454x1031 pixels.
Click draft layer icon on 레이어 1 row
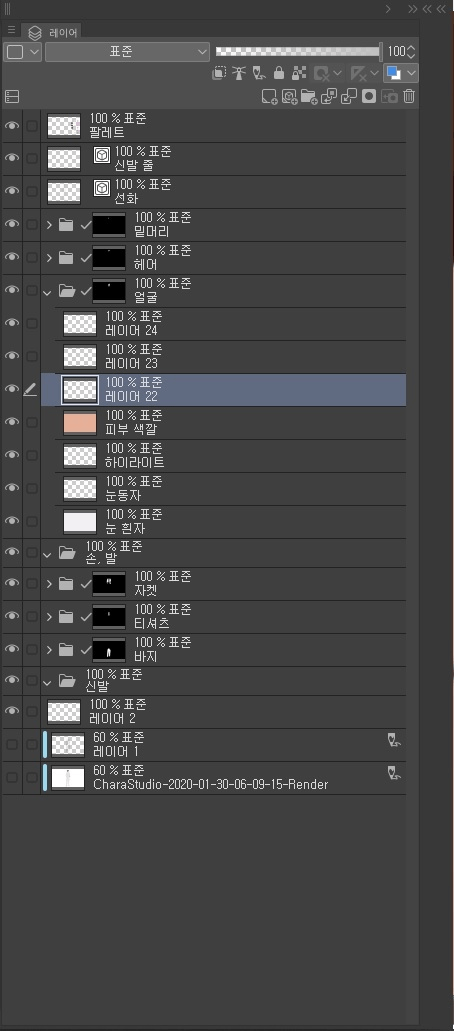tap(395, 741)
